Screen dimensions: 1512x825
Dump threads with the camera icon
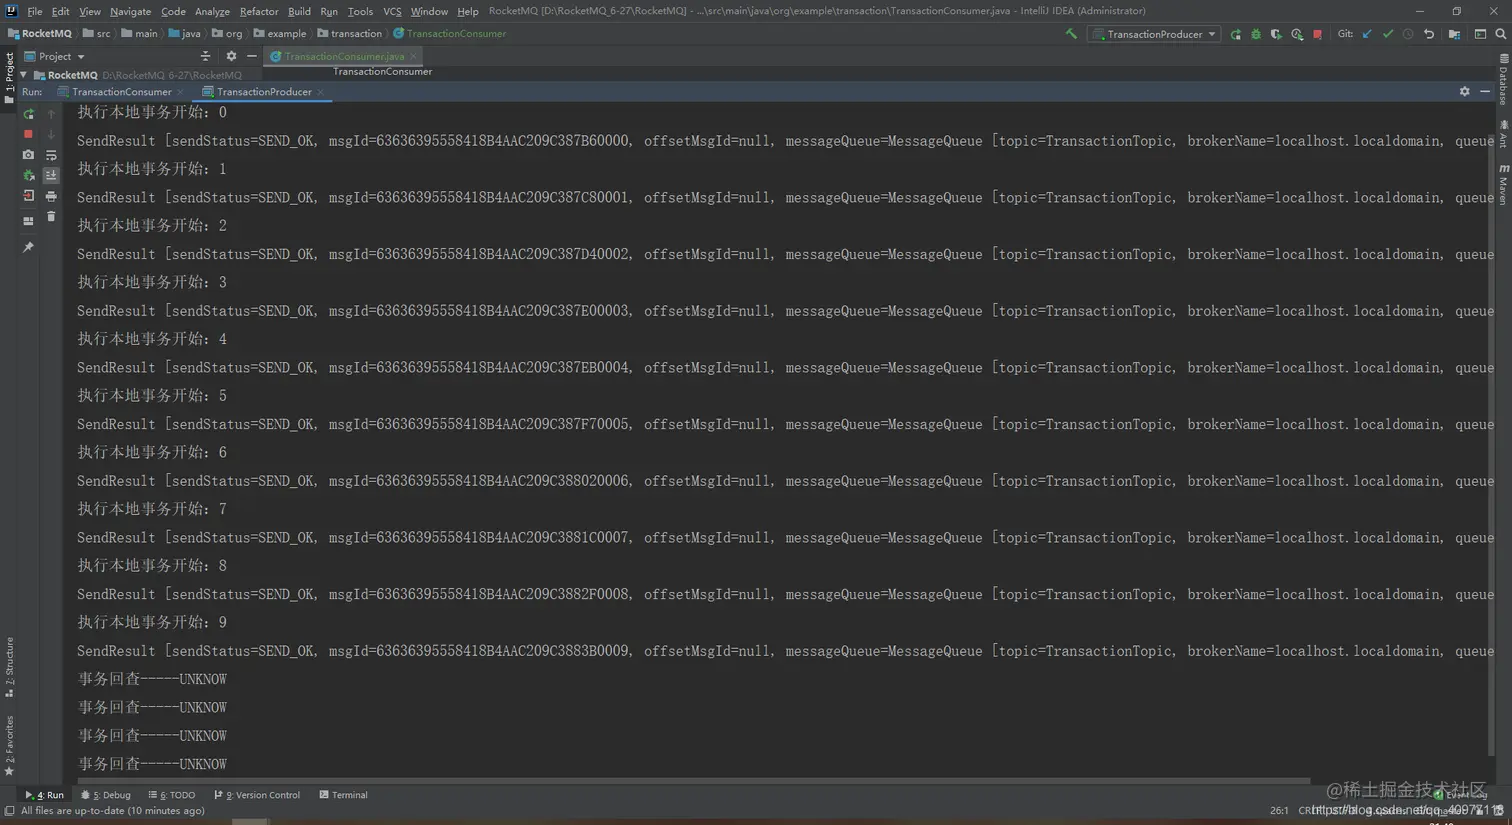[28, 155]
